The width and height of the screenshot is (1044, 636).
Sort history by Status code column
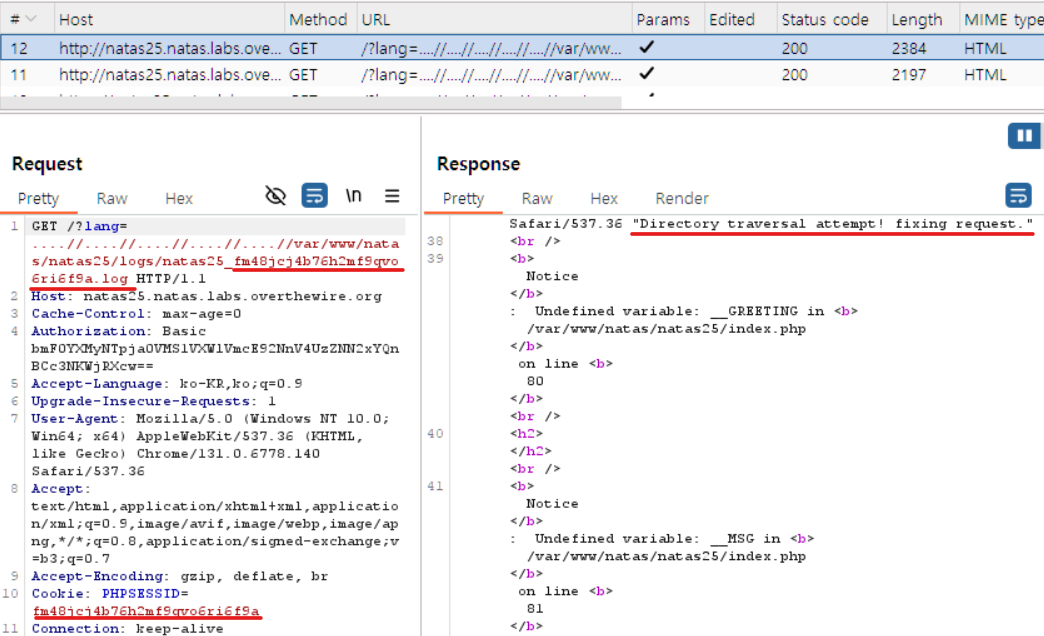[x=827, y=19]
